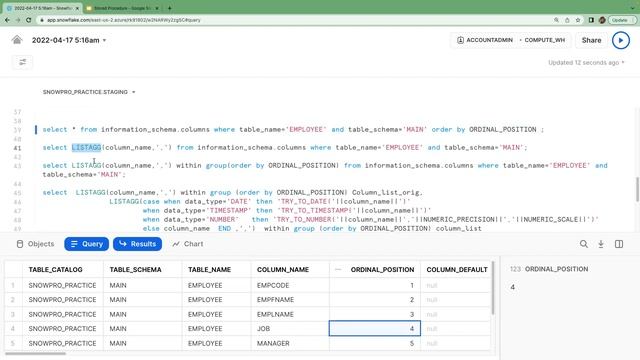The image size is (640, 360).
Task: Close the Stored Procedure browser tab
Action: [158, 8]
